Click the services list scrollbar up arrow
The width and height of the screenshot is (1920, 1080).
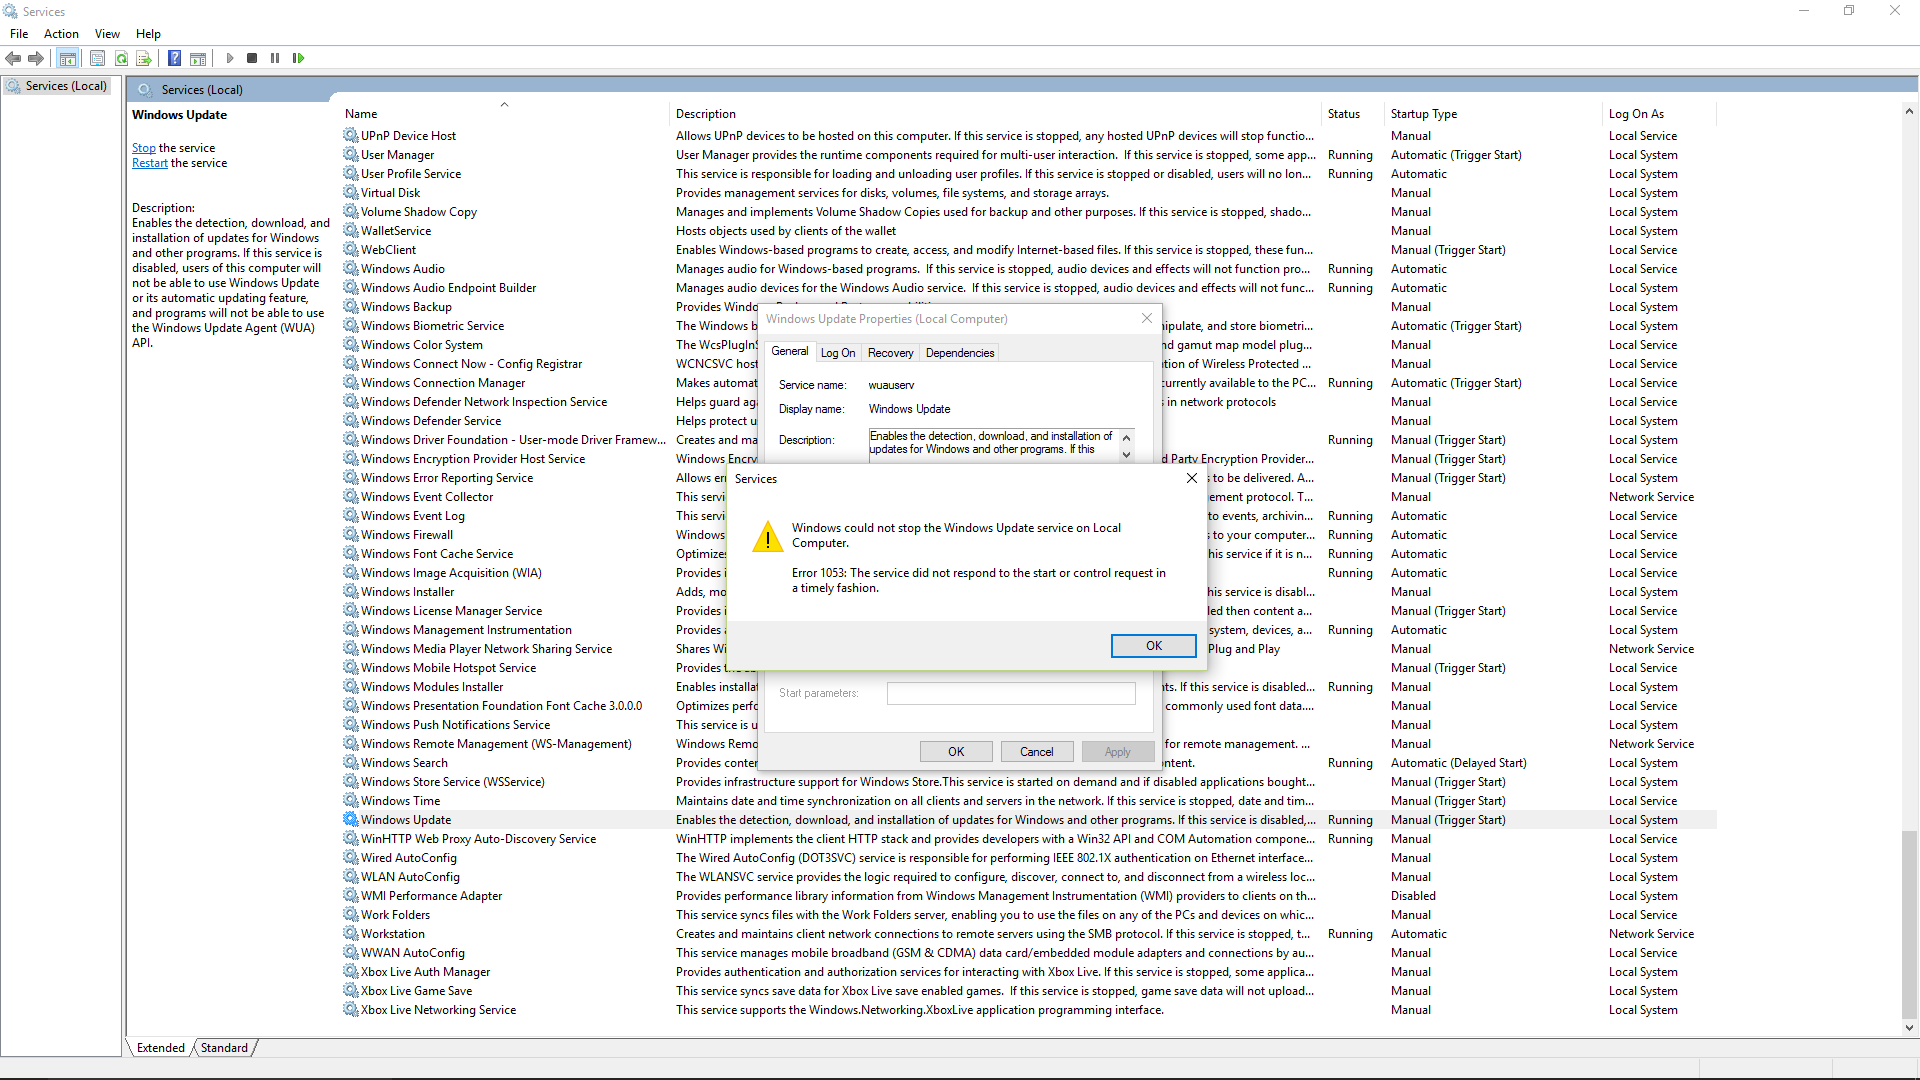click(1909, 111)
